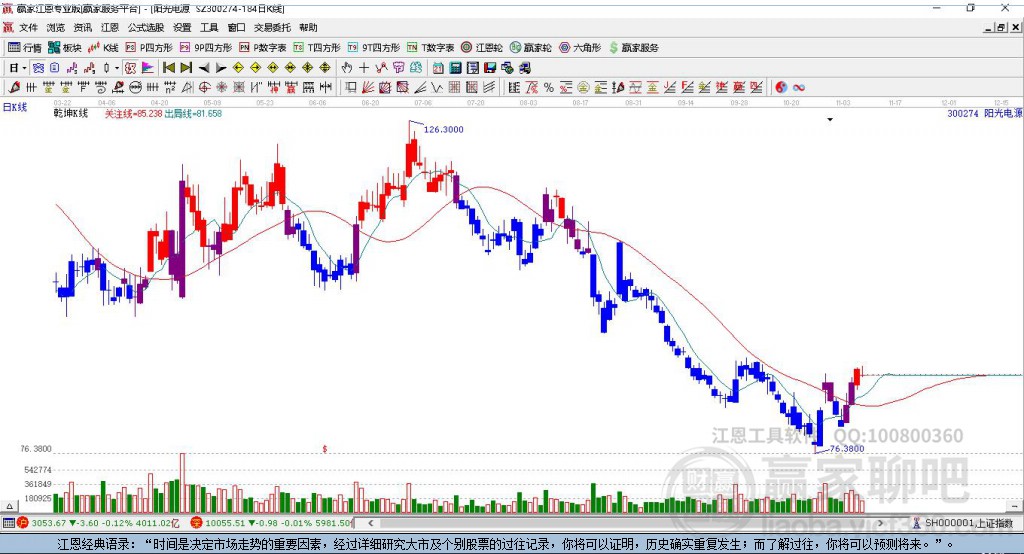
Task: Click the 76.3800 low price label on chart
Action: tap(847, 449)
